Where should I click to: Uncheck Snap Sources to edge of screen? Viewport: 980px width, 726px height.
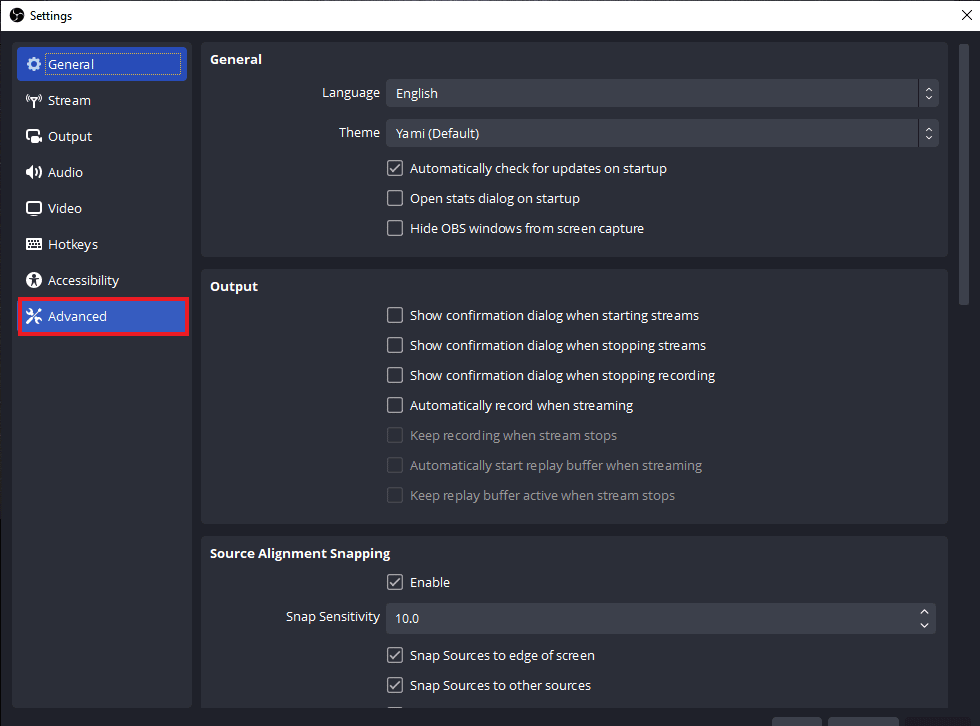click(395, 655)
